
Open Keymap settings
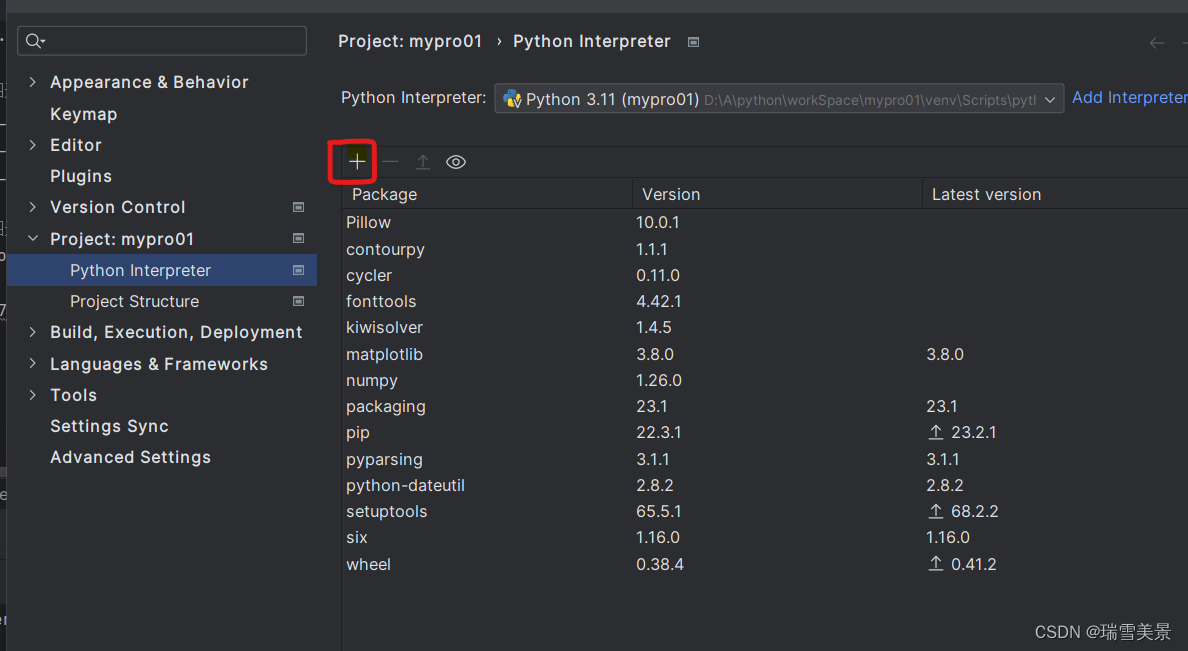coord(83,114)
